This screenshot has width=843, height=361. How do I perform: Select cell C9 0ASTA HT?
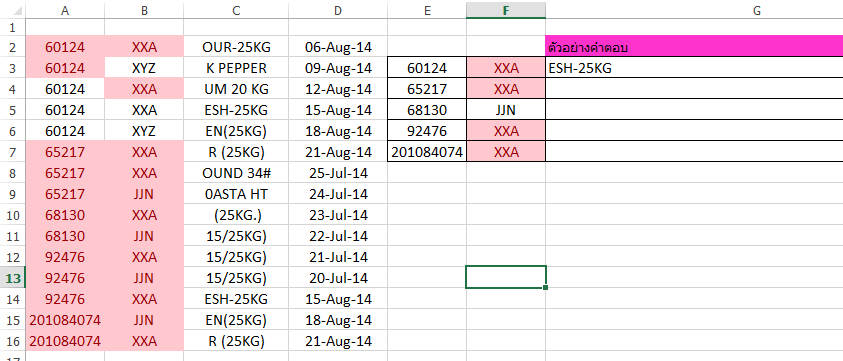point(236,194)
